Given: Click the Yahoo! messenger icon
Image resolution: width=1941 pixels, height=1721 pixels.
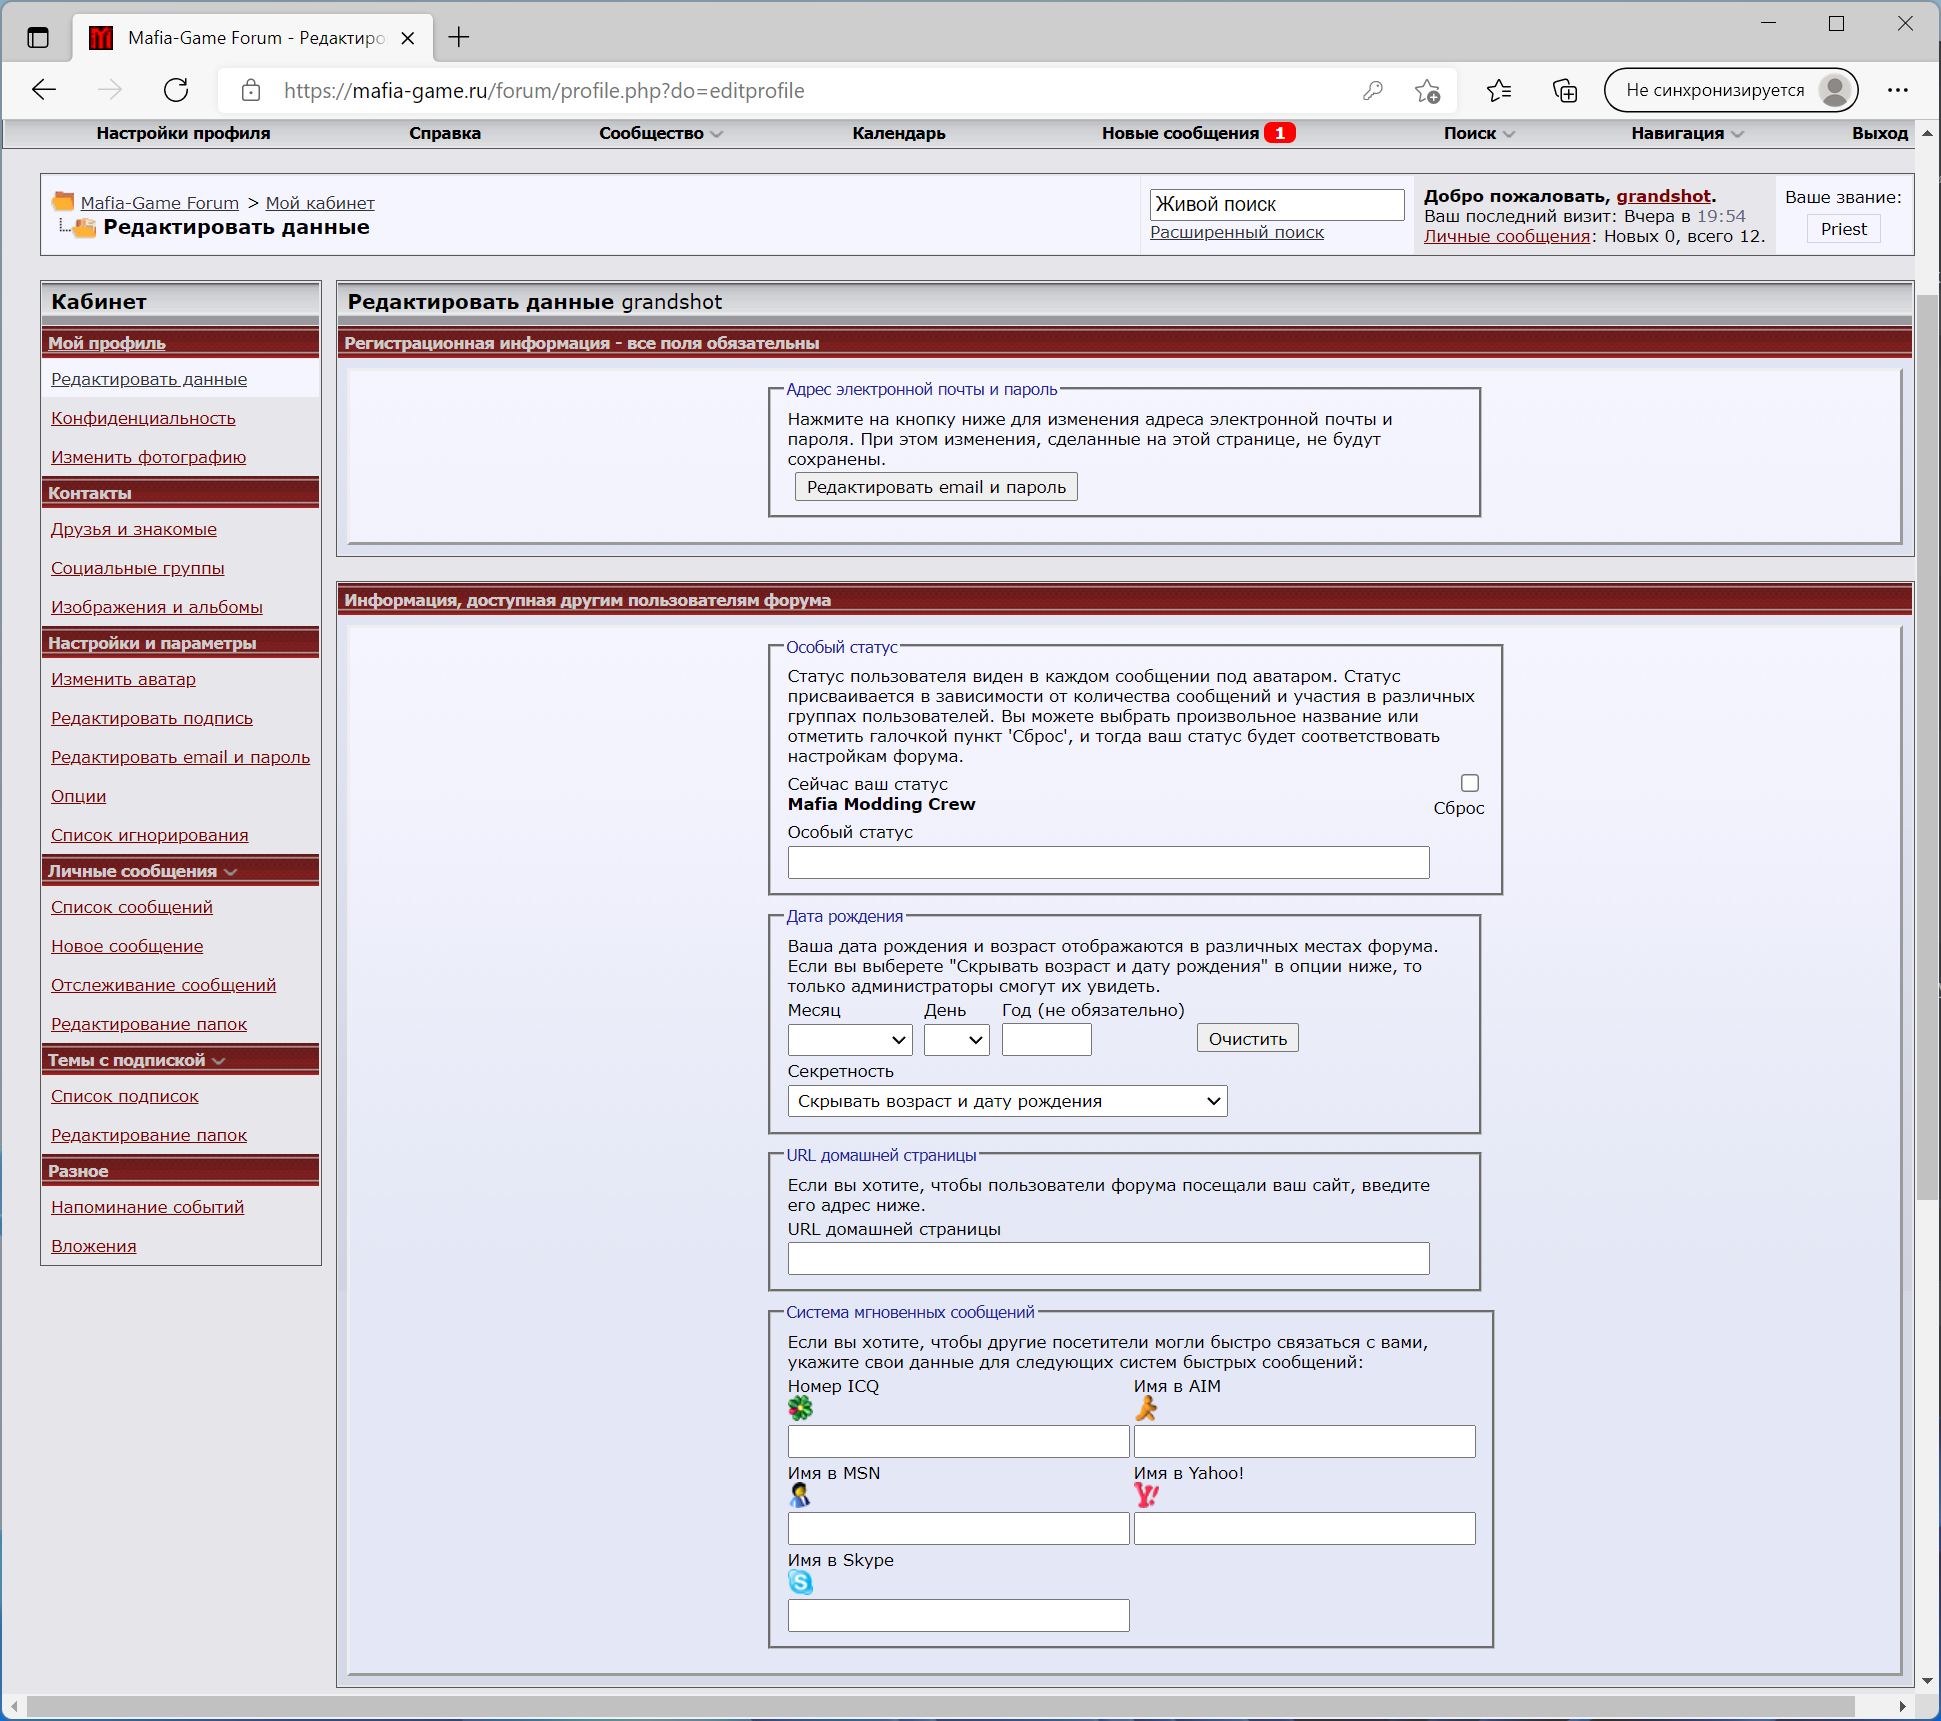Looking at the screenshot, I should pos(1146,1495).
